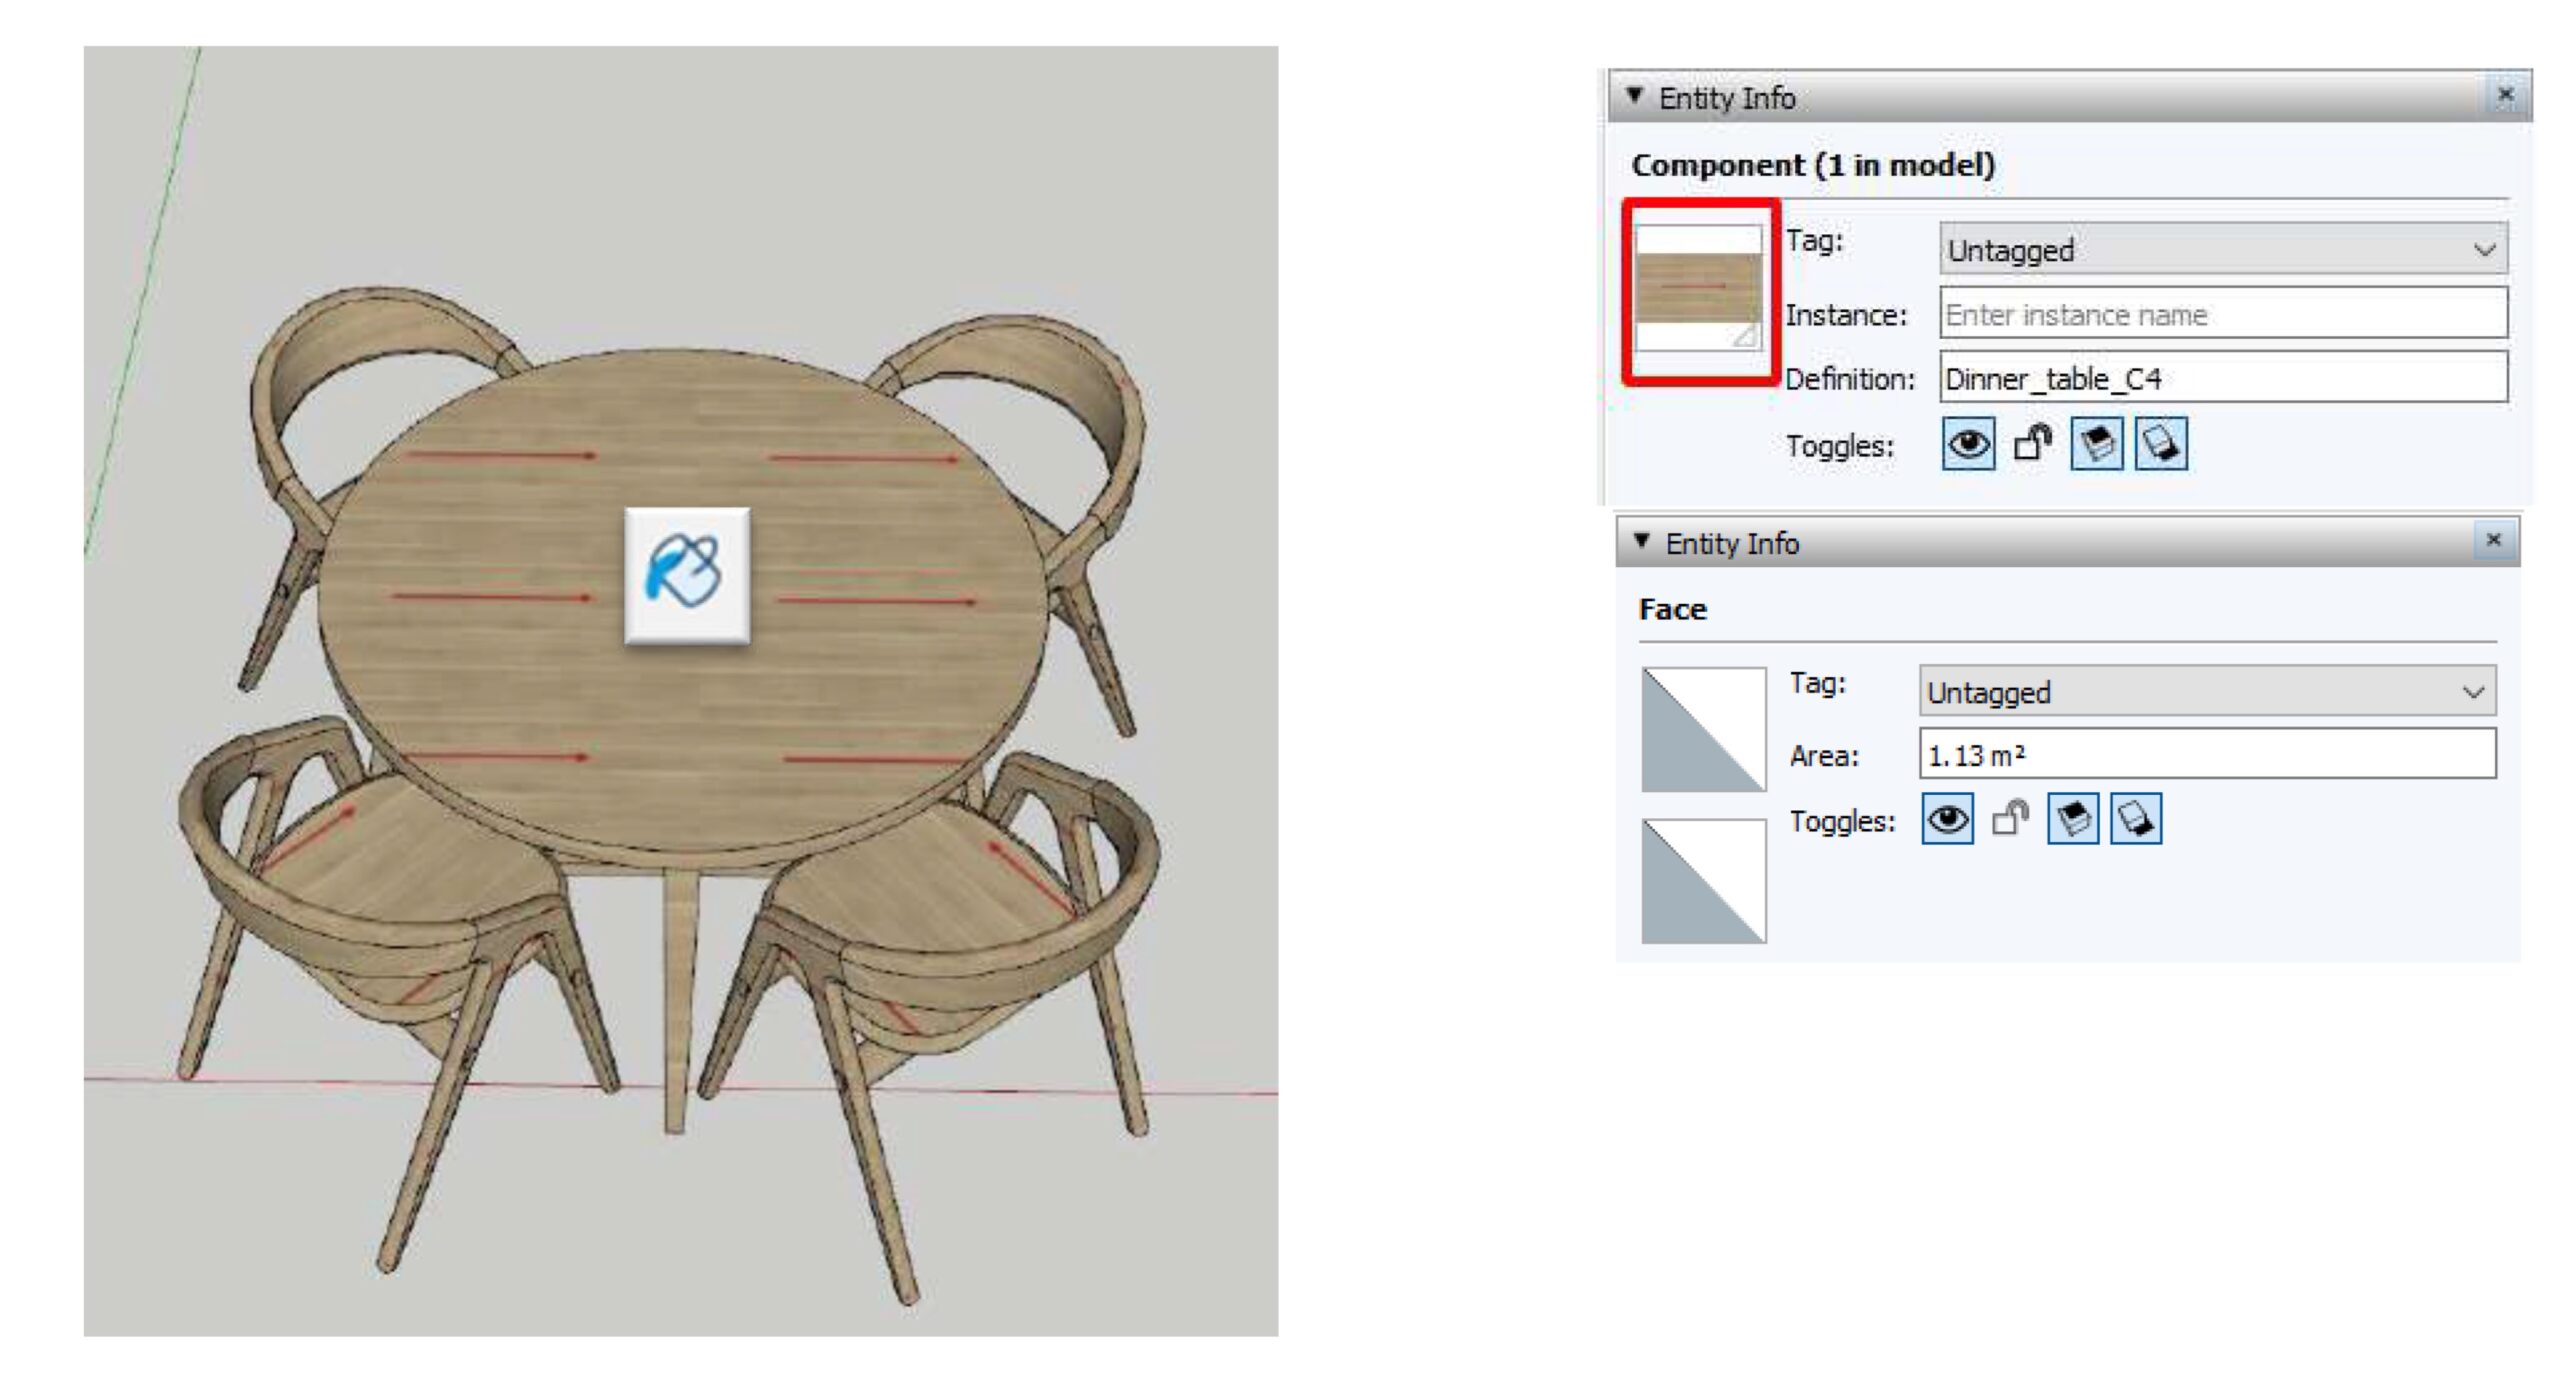
Task: Open the Component Tag dropdown
Action: click(2222, 249)
